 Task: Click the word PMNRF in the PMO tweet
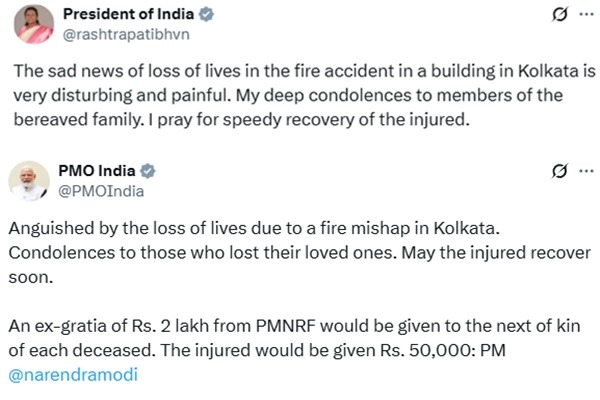tap(285, 326)
